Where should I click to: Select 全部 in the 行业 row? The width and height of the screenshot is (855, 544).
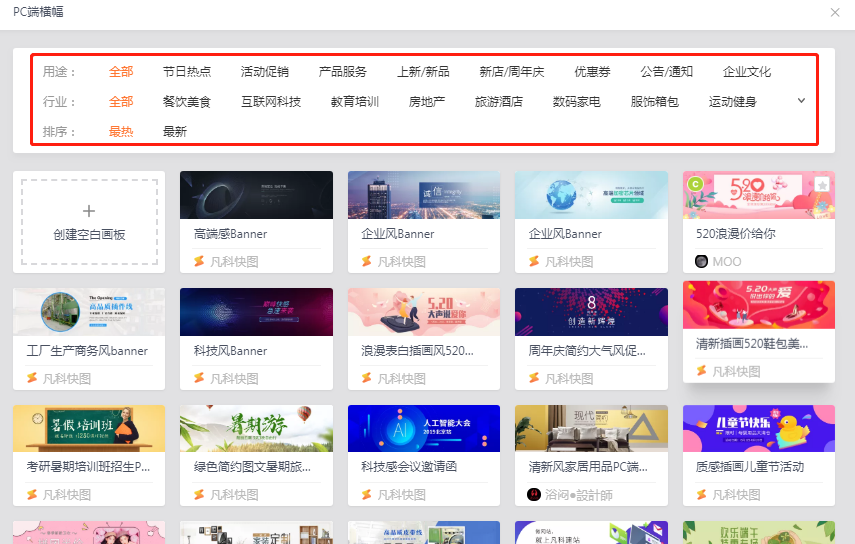tap(121, 102)
